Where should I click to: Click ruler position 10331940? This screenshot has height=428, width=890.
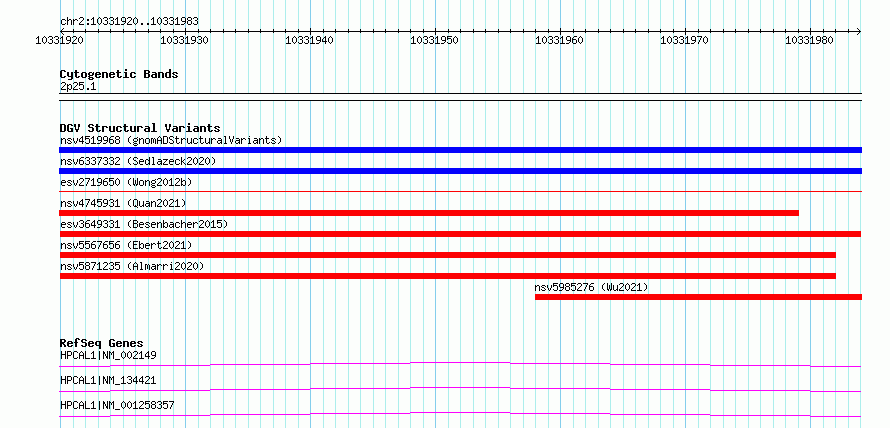tap(310, 40)
